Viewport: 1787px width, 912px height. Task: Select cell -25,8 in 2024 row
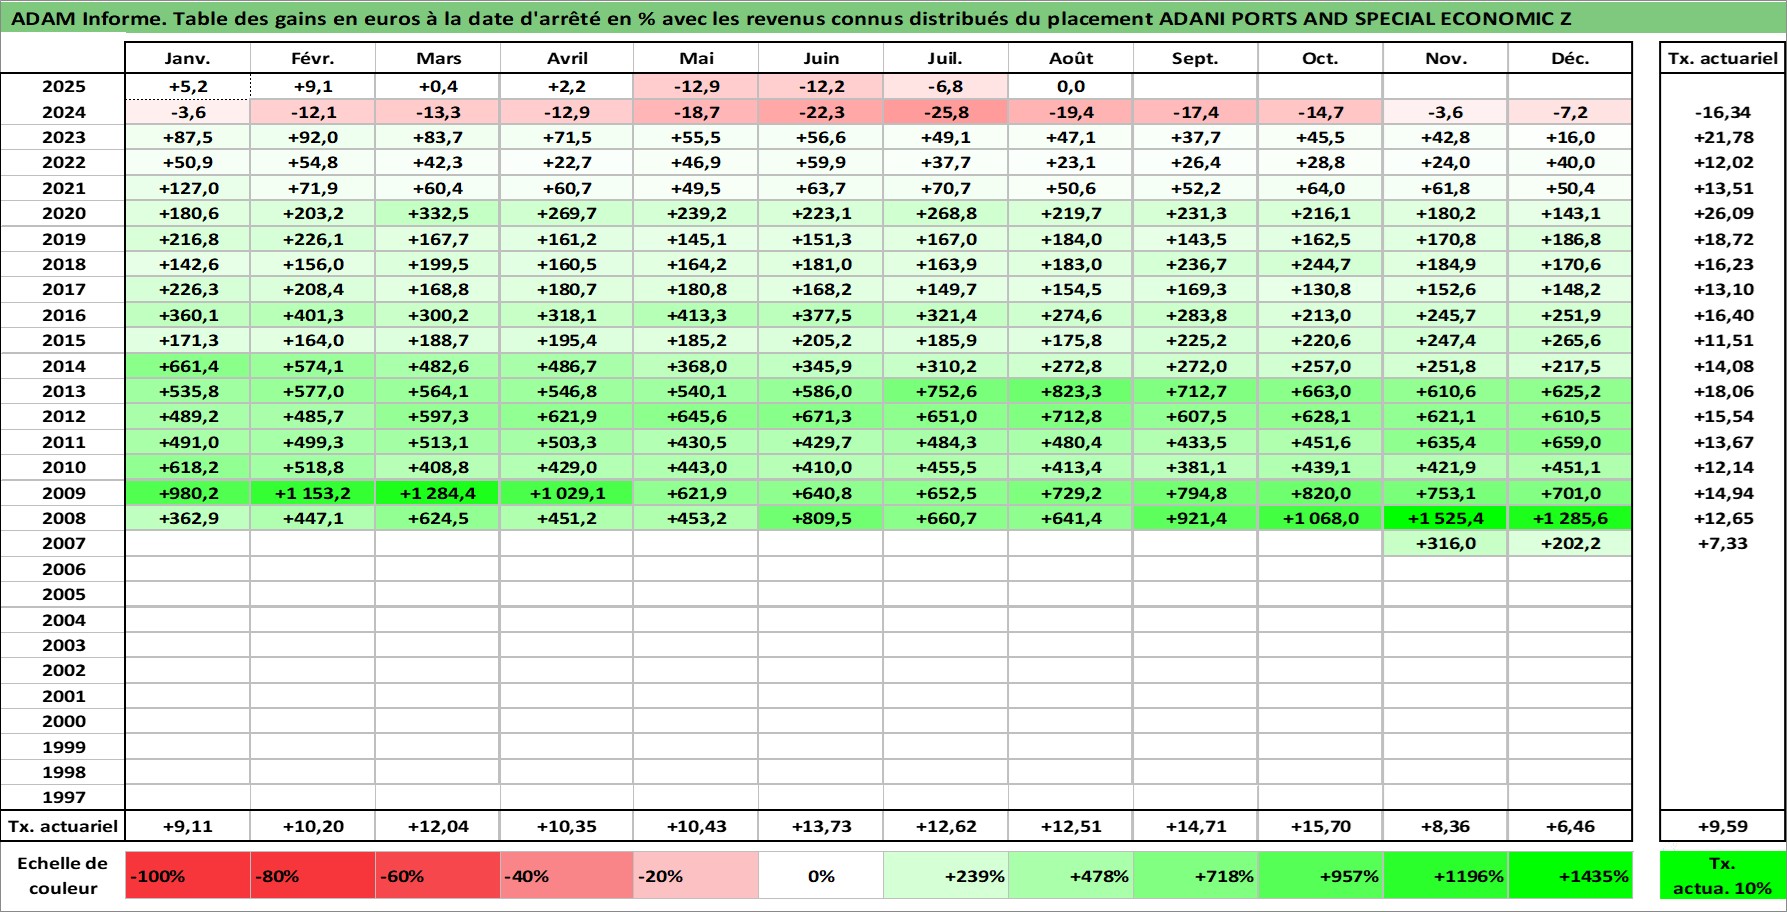point(945,112)
